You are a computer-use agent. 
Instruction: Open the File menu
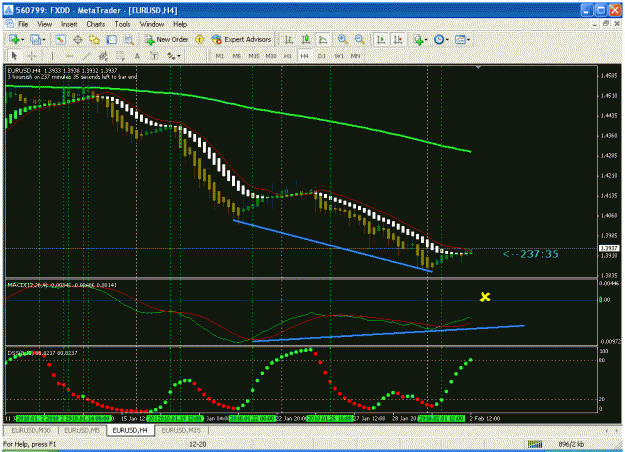pos(23,24)
